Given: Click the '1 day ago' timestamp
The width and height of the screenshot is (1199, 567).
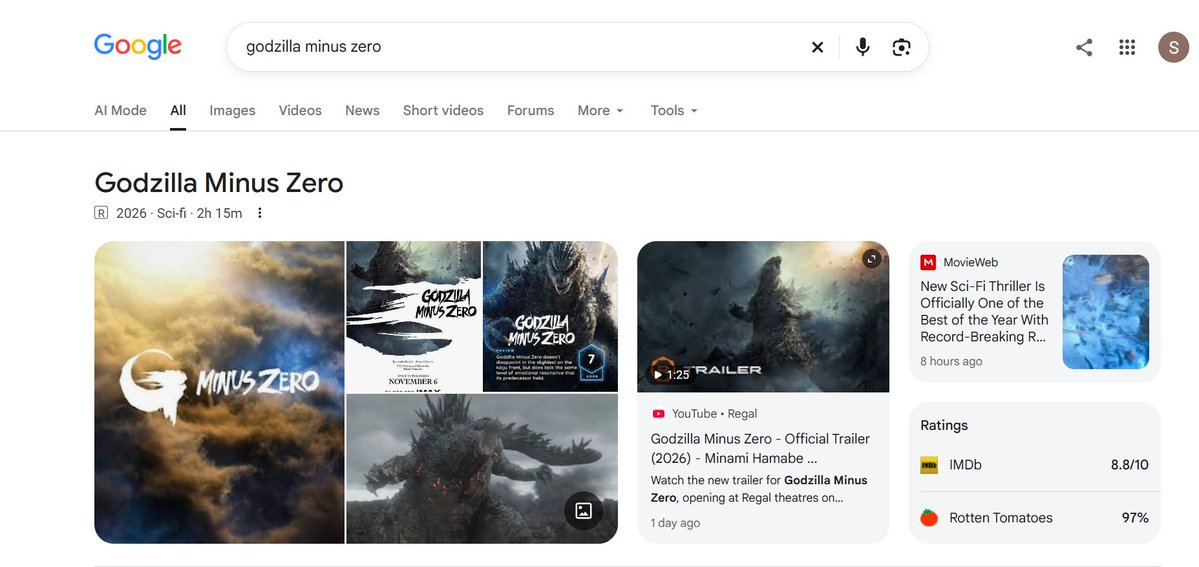Looking at the screenshot, I should pos(675,523).
